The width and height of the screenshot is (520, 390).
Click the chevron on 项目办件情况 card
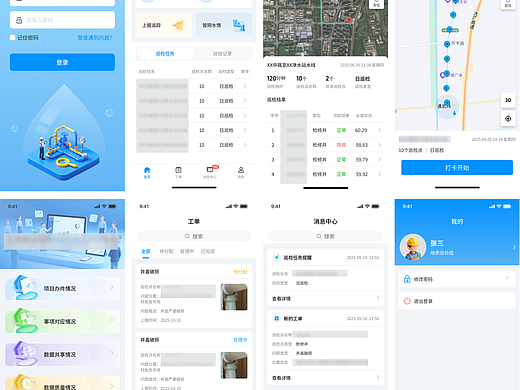pyautogui.click(x=112, y=287)
